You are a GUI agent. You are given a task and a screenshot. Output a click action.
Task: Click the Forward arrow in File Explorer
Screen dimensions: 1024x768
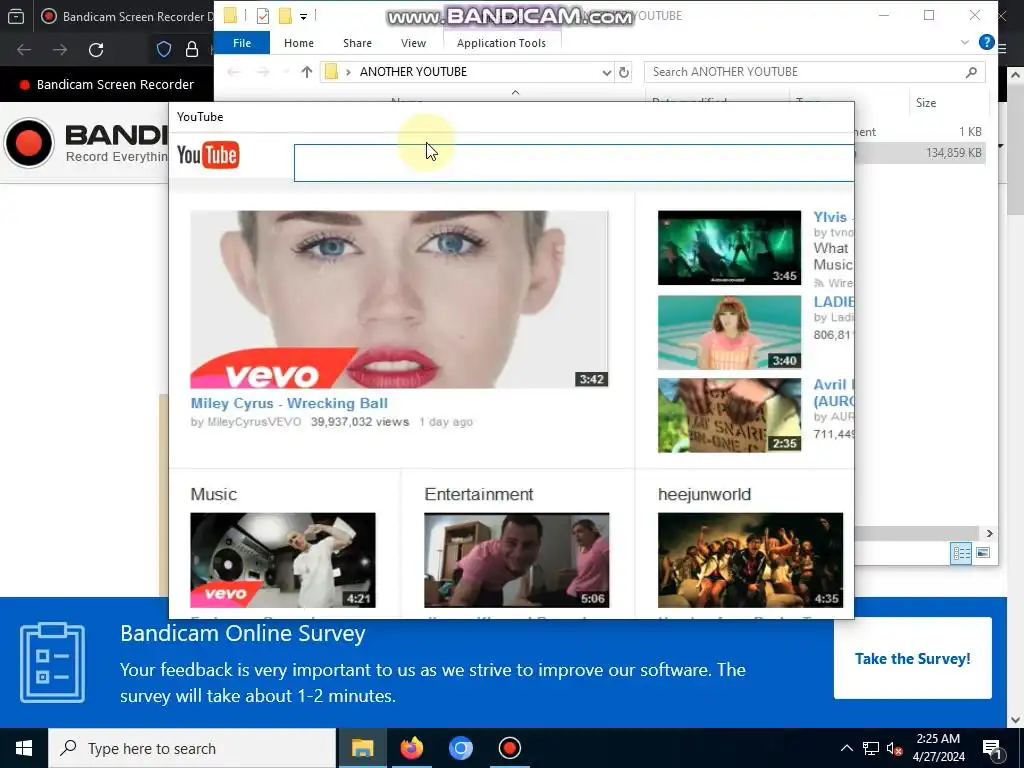click(263, 72)
